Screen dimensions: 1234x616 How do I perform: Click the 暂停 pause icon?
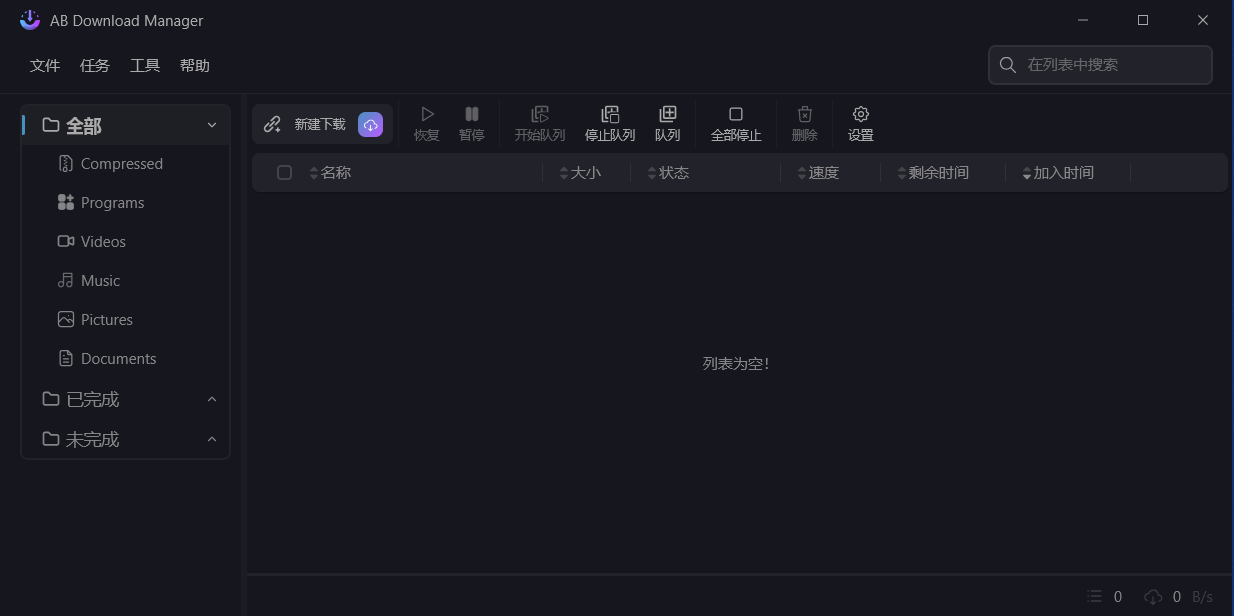coord(472,114)
